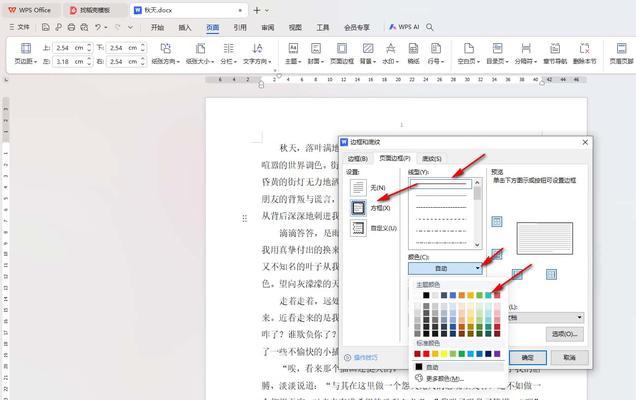Switch to the 开始 ribbon tab
The height and width of the screenshot is (400, 636).
[157, 27]
